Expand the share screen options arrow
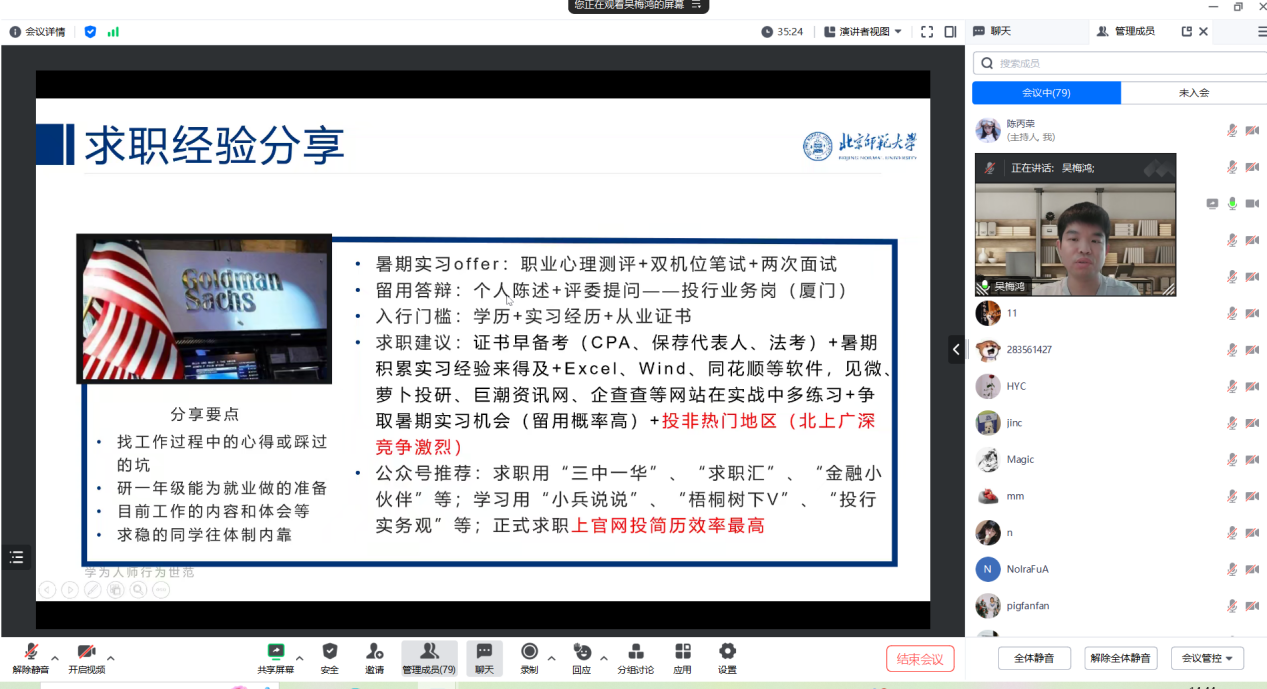Screen dimensions: 1267x689 click(297, 658)
